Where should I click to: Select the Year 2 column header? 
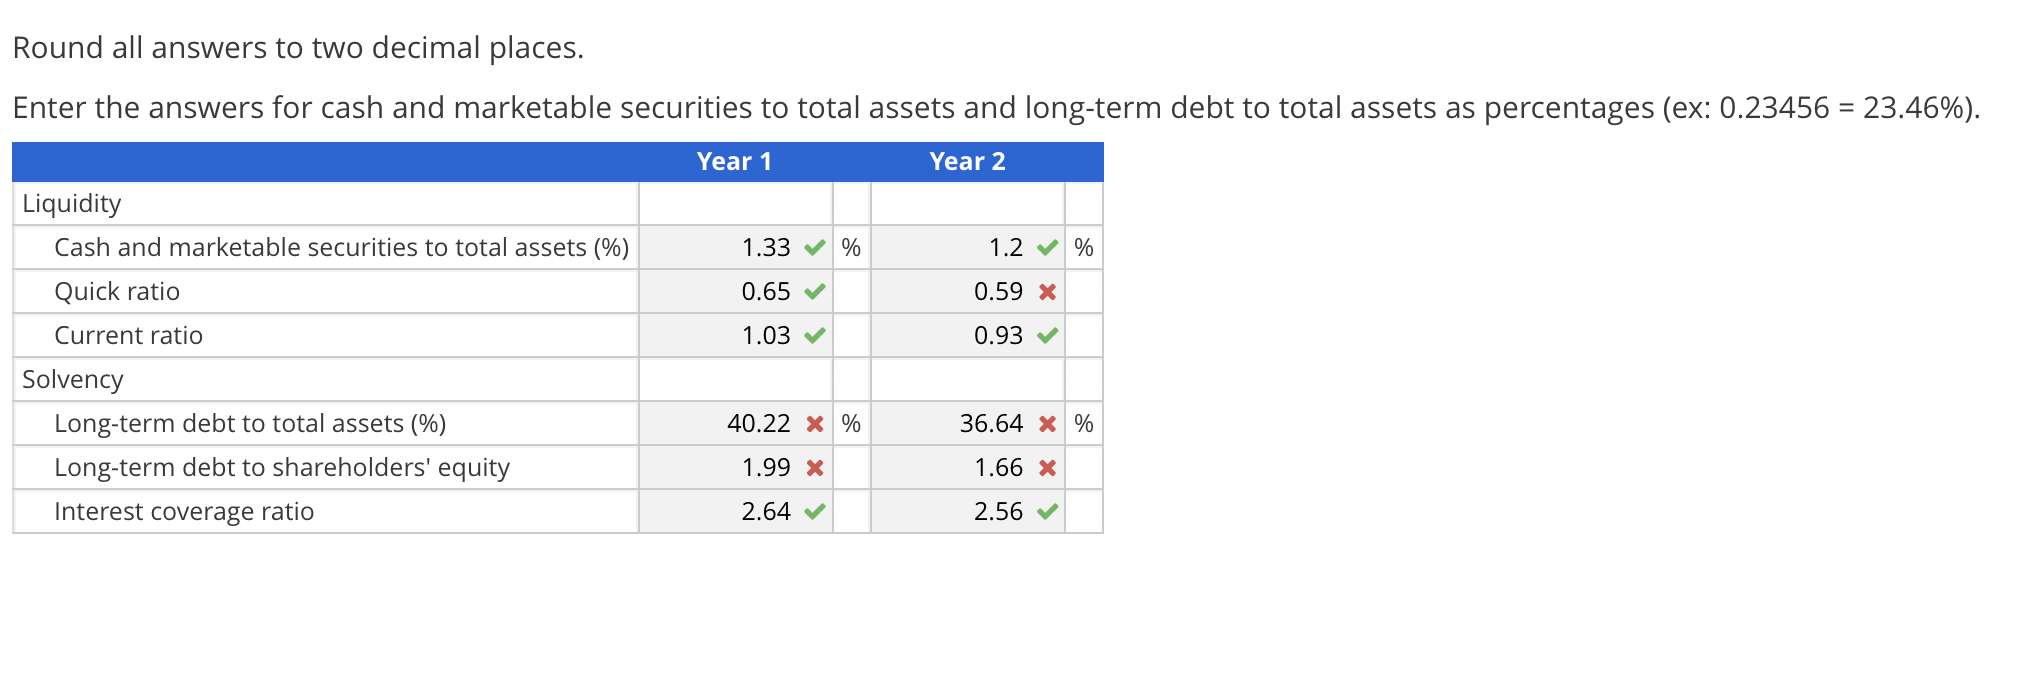point(967,161)
